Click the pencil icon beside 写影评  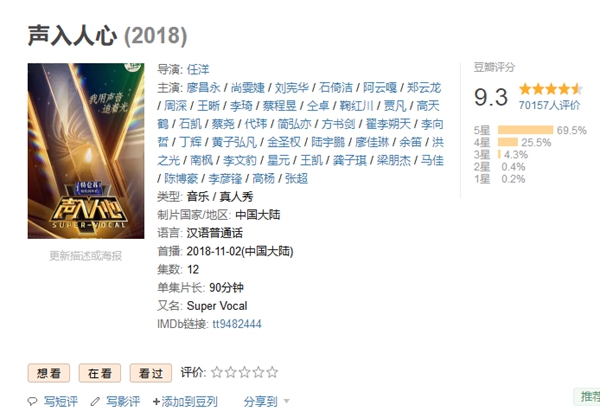pyautogui.click(x=95, y=401)
